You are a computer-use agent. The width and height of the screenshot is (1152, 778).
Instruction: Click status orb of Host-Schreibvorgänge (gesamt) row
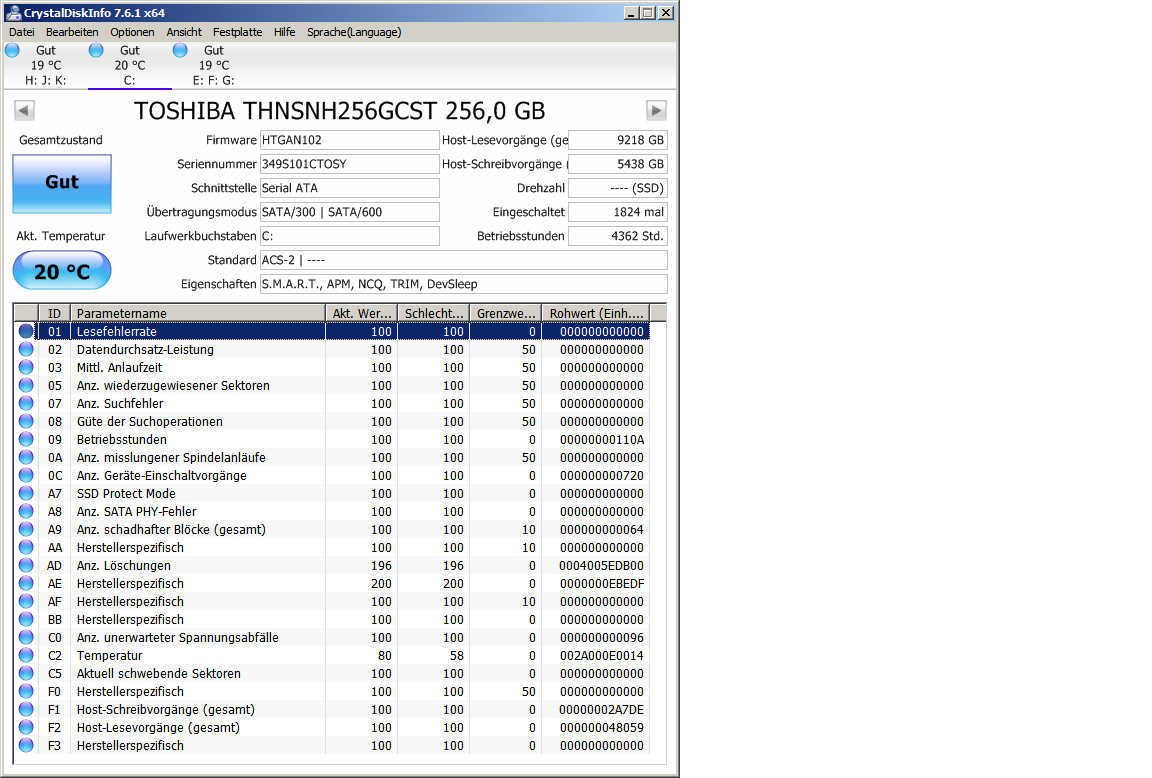26,709
